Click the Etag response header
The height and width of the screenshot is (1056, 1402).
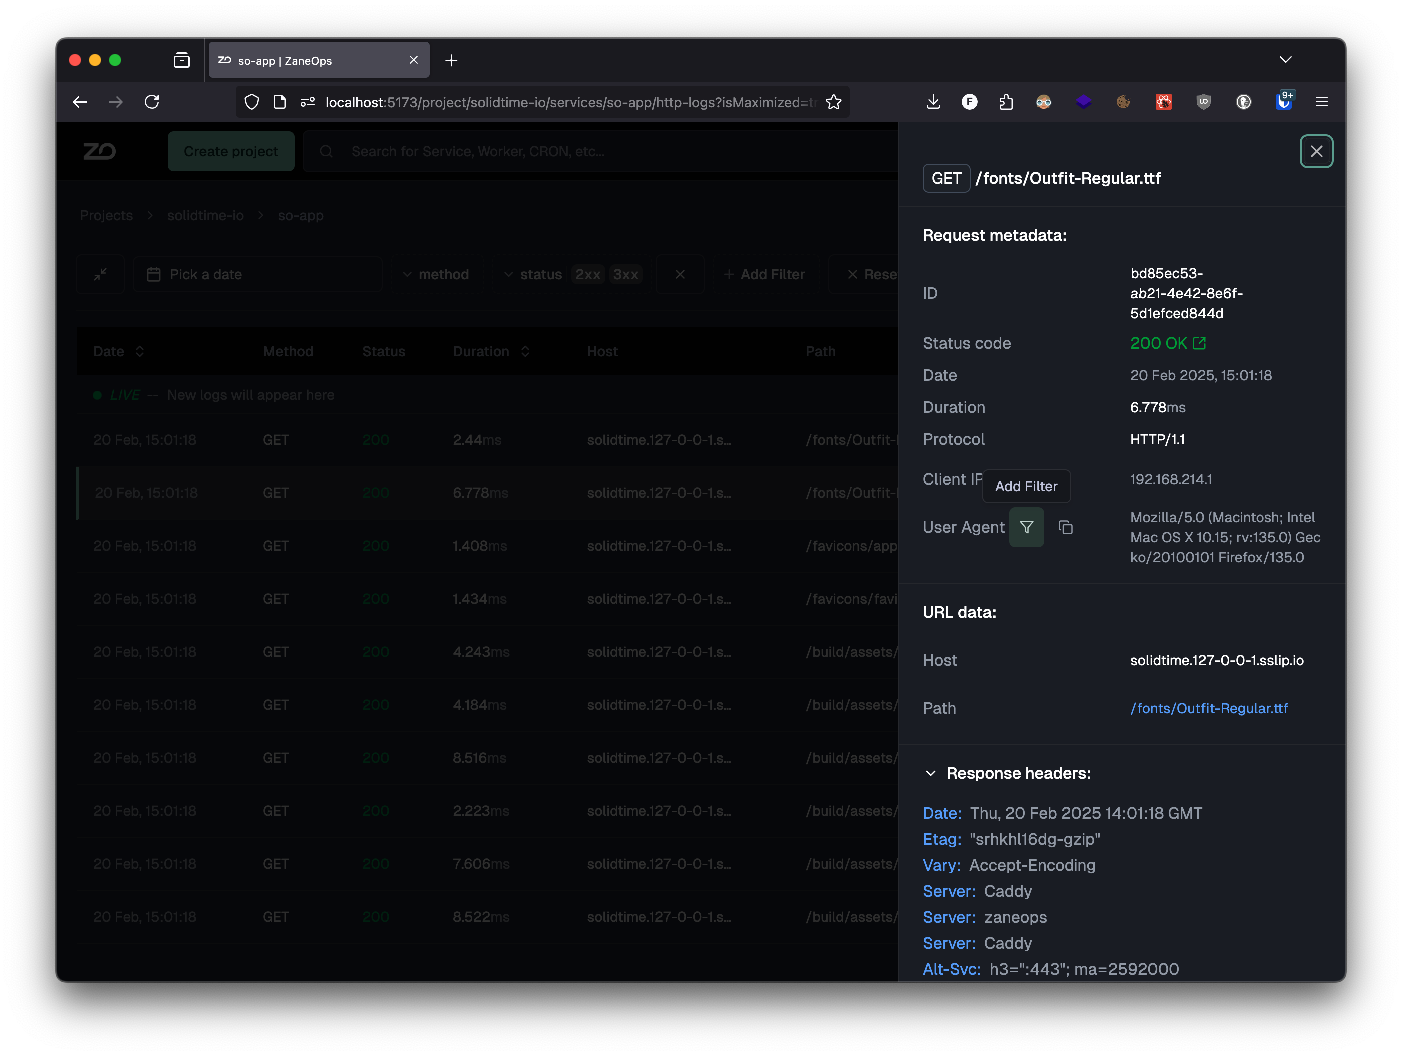pyautogui.click(x=1012, y=839)
